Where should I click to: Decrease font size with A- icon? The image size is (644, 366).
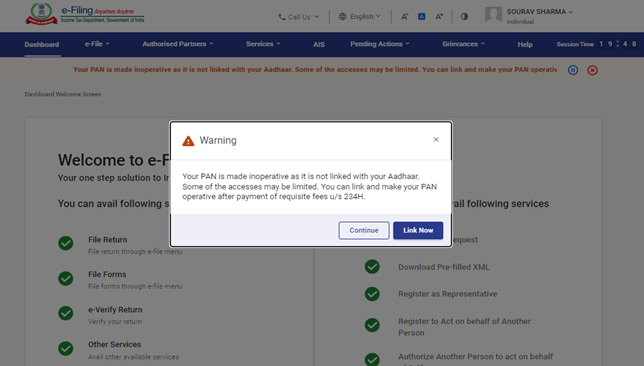tap(405, 16)
